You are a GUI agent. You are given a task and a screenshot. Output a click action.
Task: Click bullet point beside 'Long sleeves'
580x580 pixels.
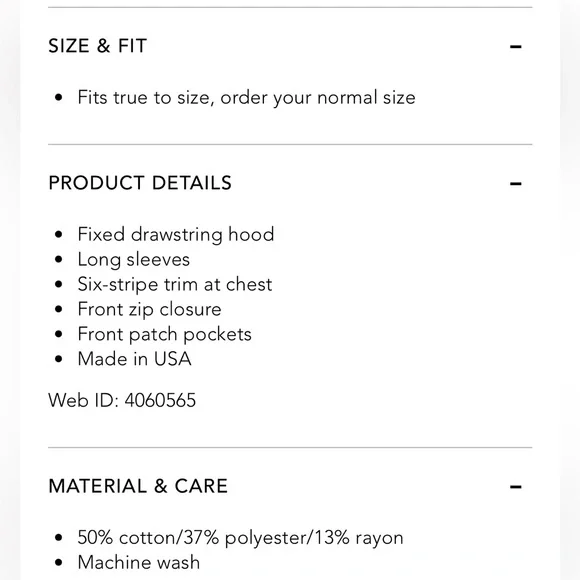tap(58, 259)
